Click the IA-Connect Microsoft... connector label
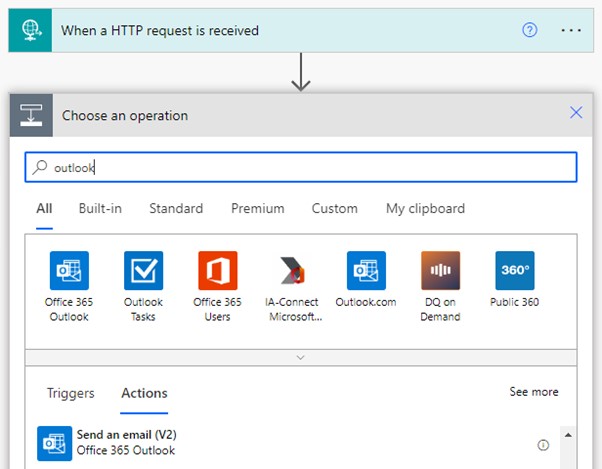Screen dimensions: 602x469 (292, 309)
